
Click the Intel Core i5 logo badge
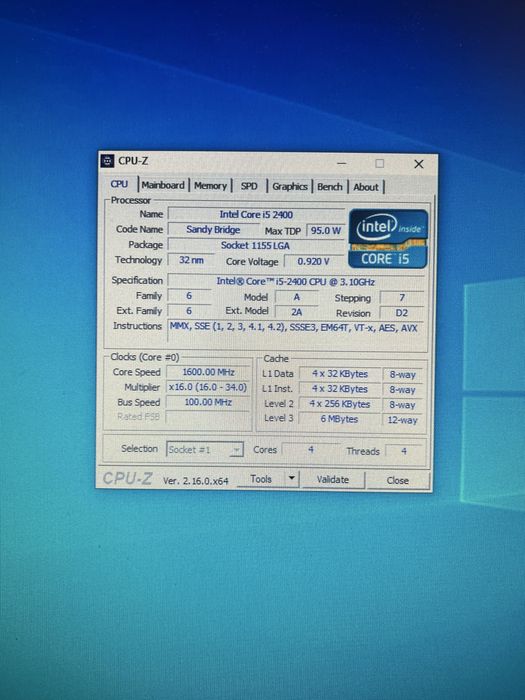(388, 239)
